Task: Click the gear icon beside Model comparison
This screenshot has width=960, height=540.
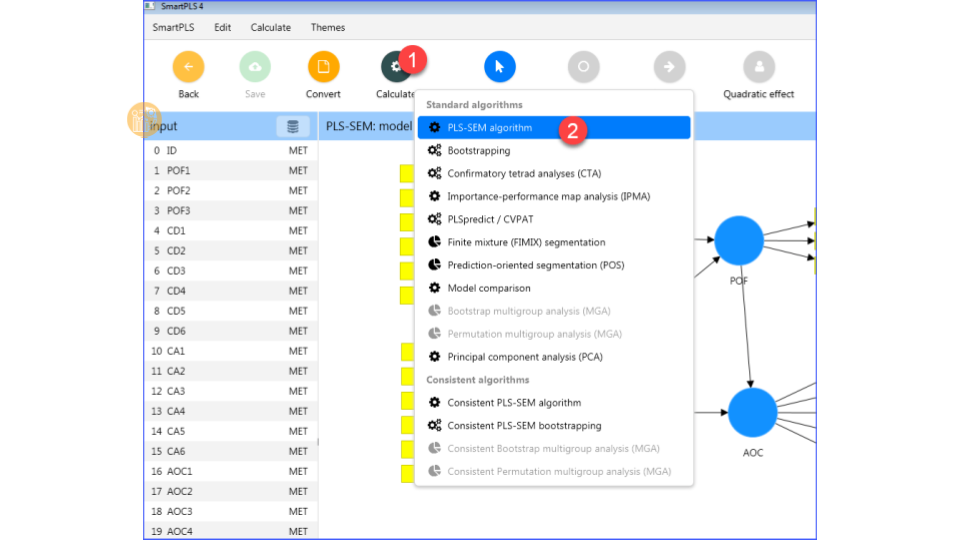Action: [434, 288]
